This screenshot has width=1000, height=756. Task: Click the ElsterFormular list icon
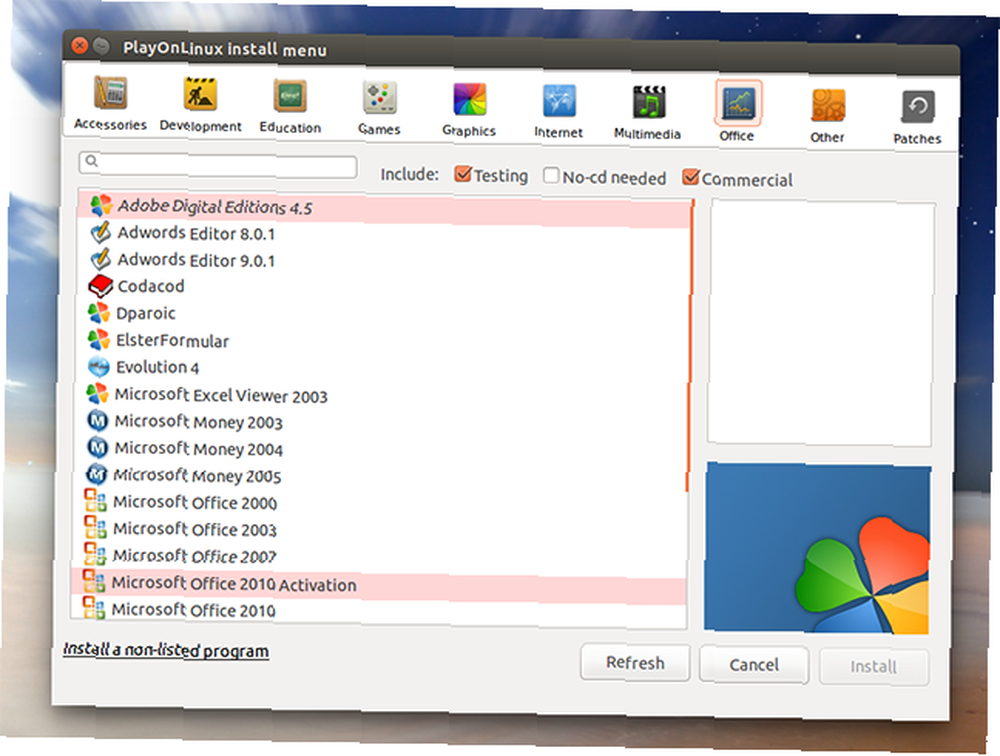click(99, 339)
